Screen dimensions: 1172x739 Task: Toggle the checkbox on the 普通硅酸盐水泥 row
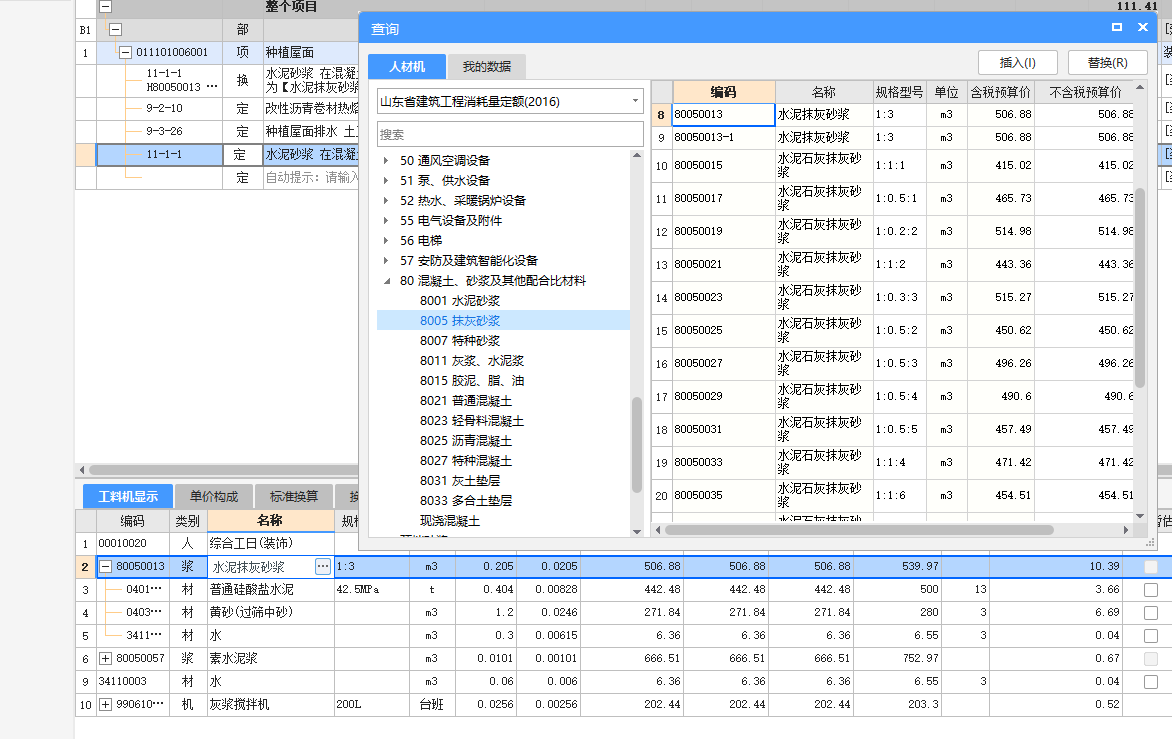click(x=1151, y=590)
